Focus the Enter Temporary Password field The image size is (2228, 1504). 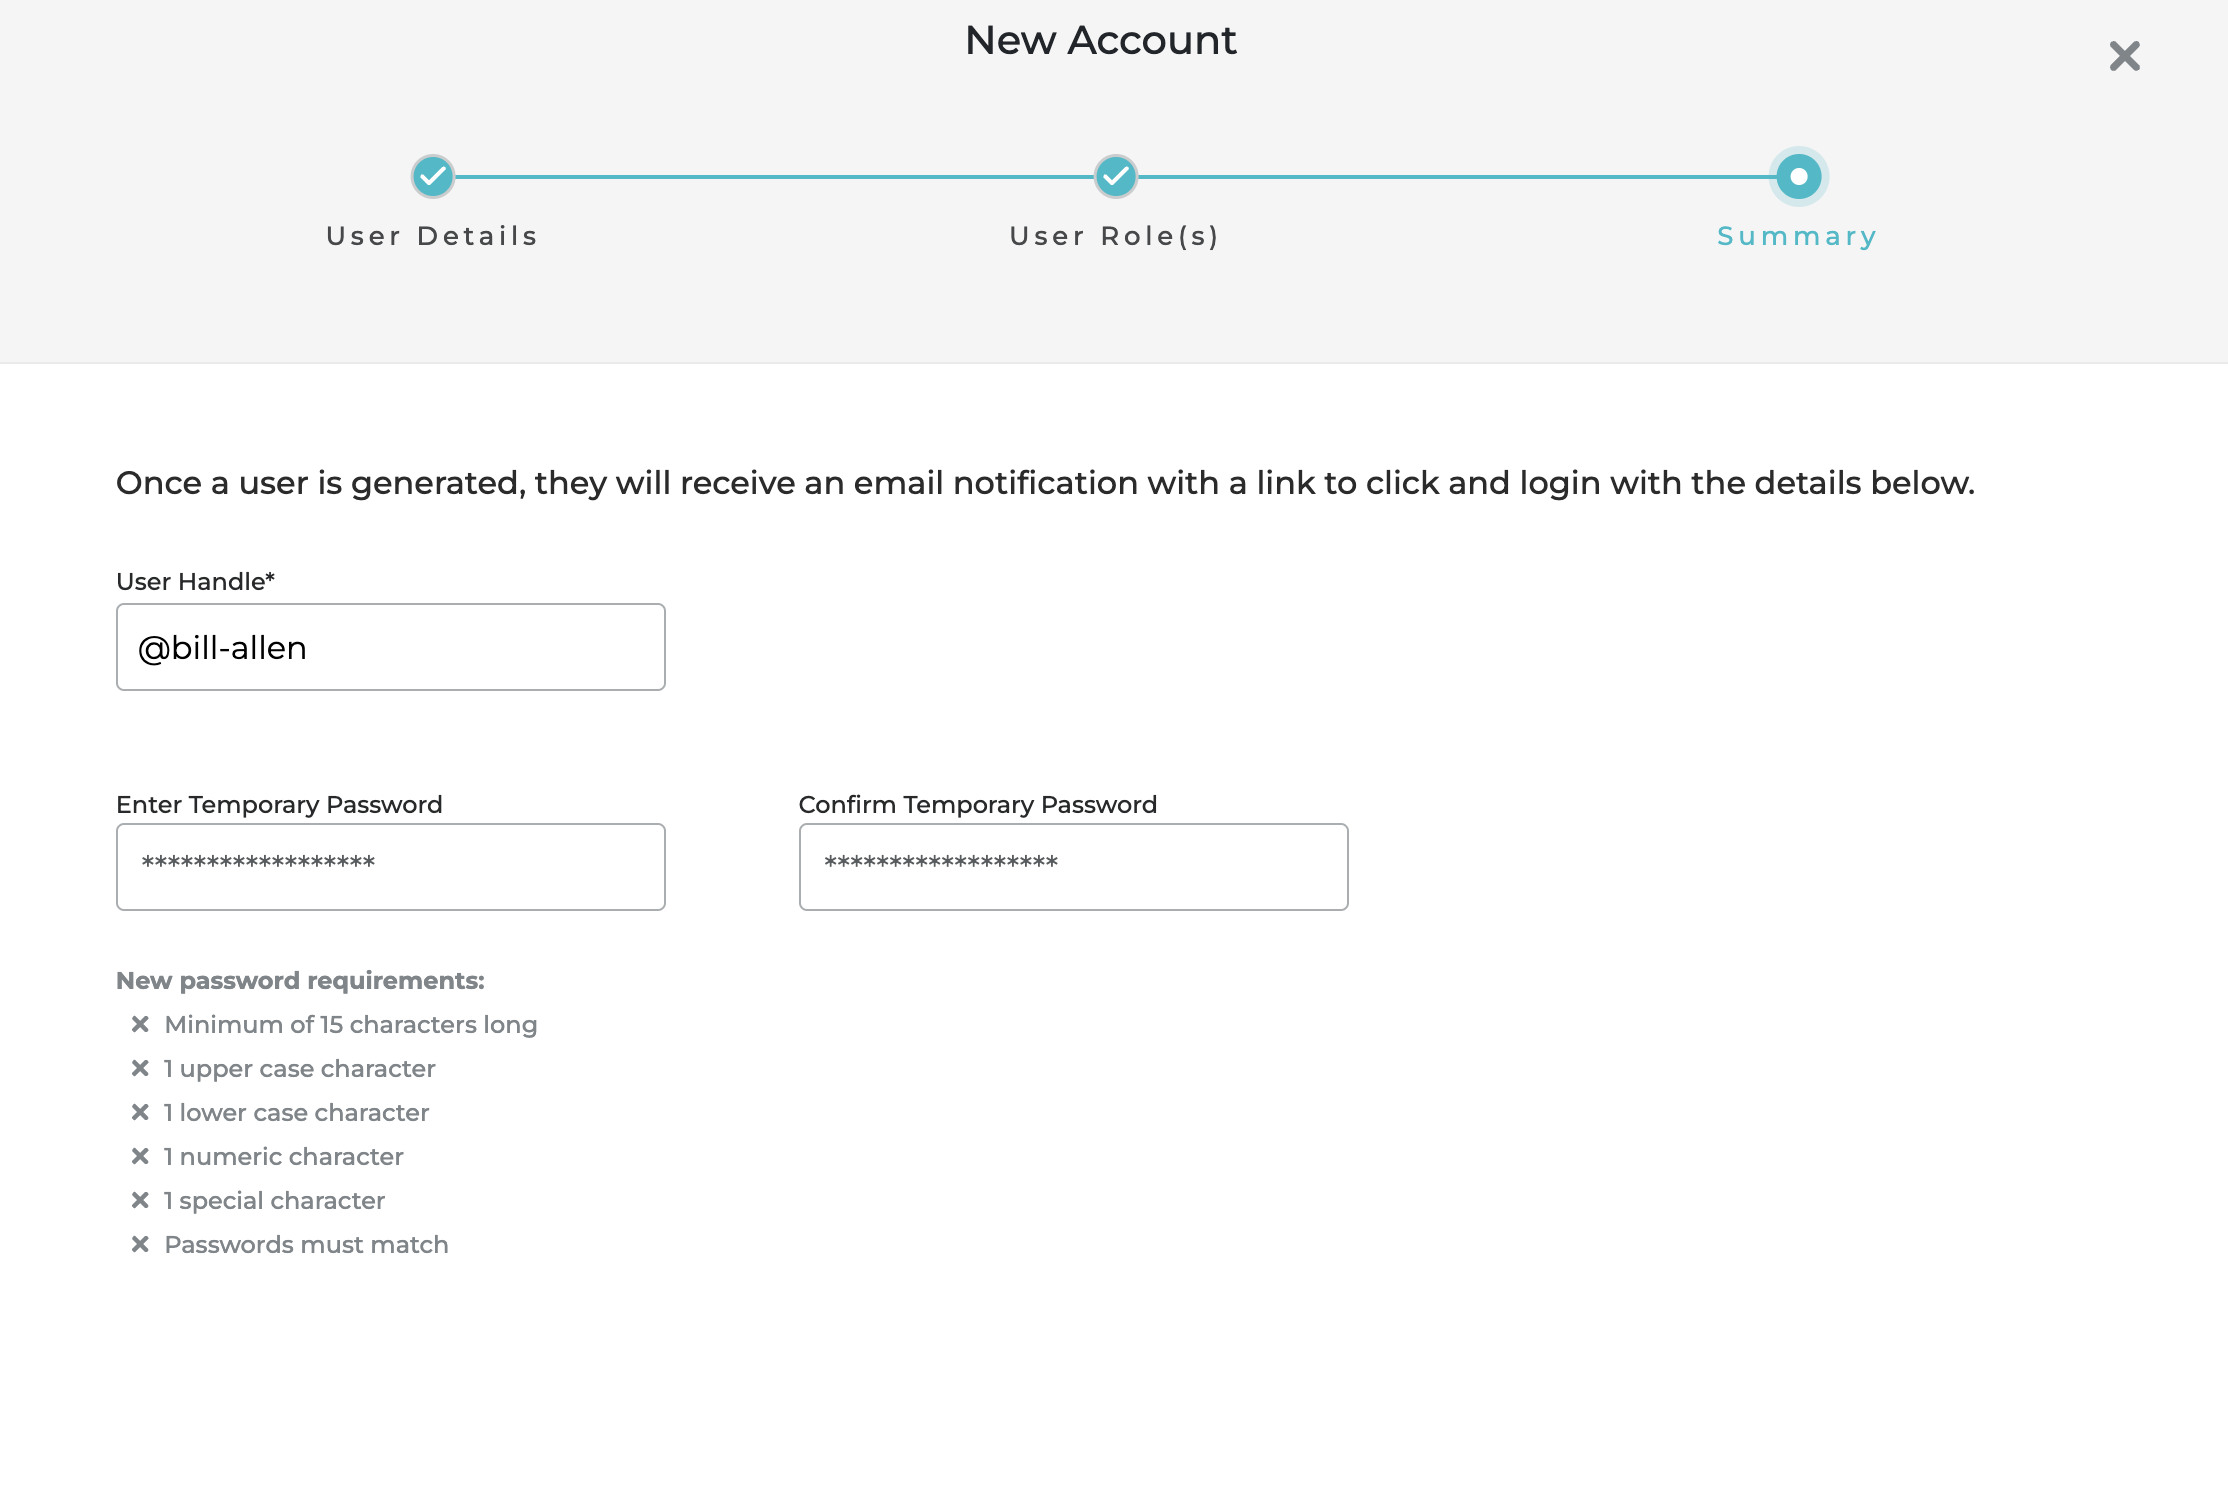[x=390, y=866]
